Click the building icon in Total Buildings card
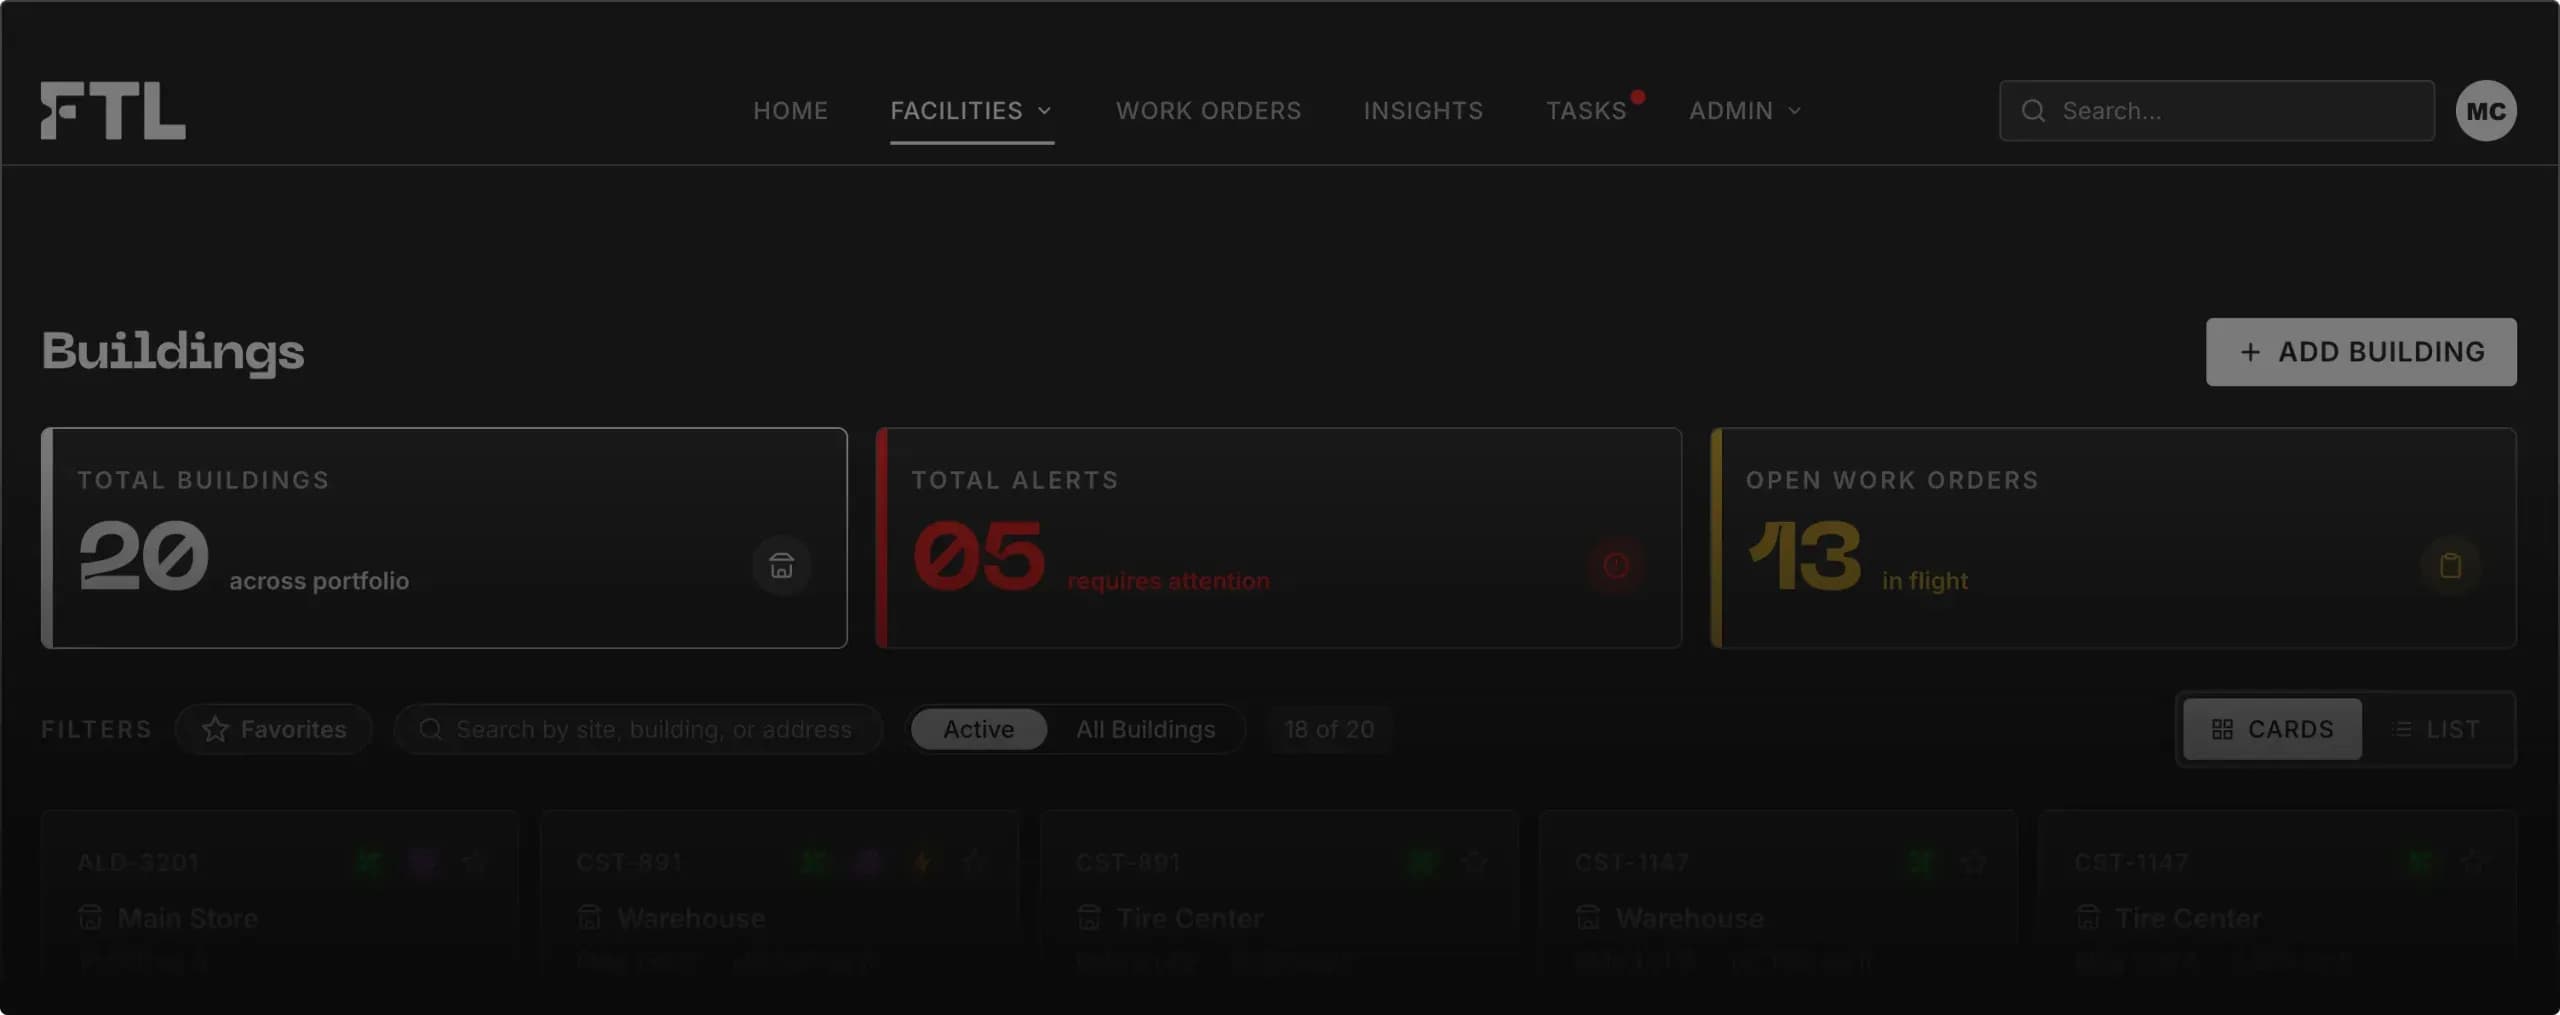 pyautogui.click(x=781, y=566)
